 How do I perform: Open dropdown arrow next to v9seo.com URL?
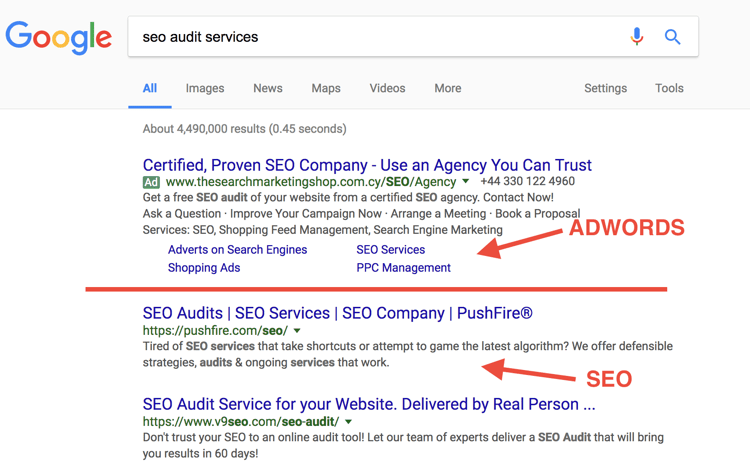click(x=349, y=421)
